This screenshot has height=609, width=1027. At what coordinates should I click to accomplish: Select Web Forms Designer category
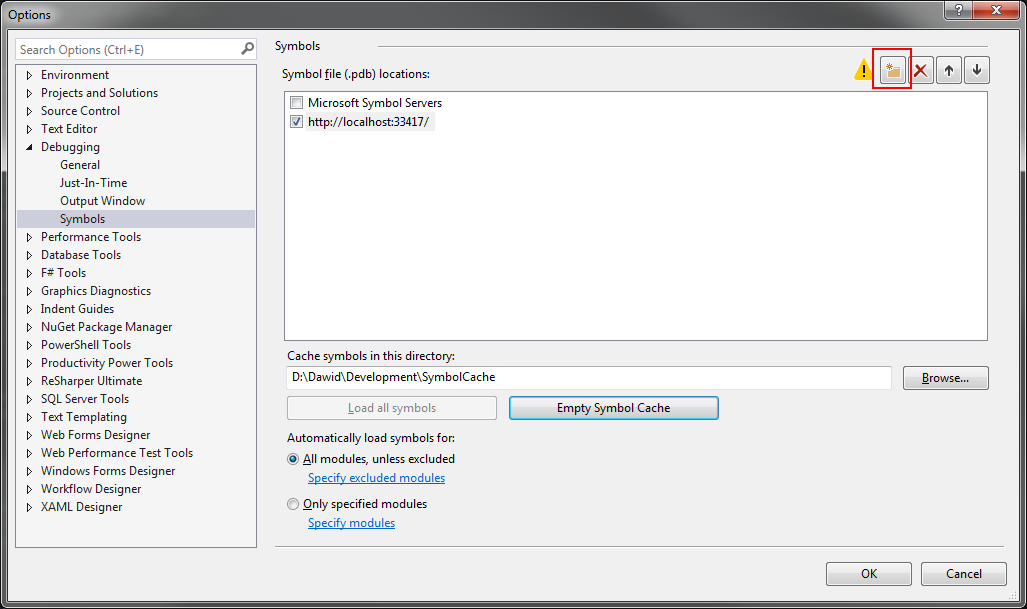(96, 435)
